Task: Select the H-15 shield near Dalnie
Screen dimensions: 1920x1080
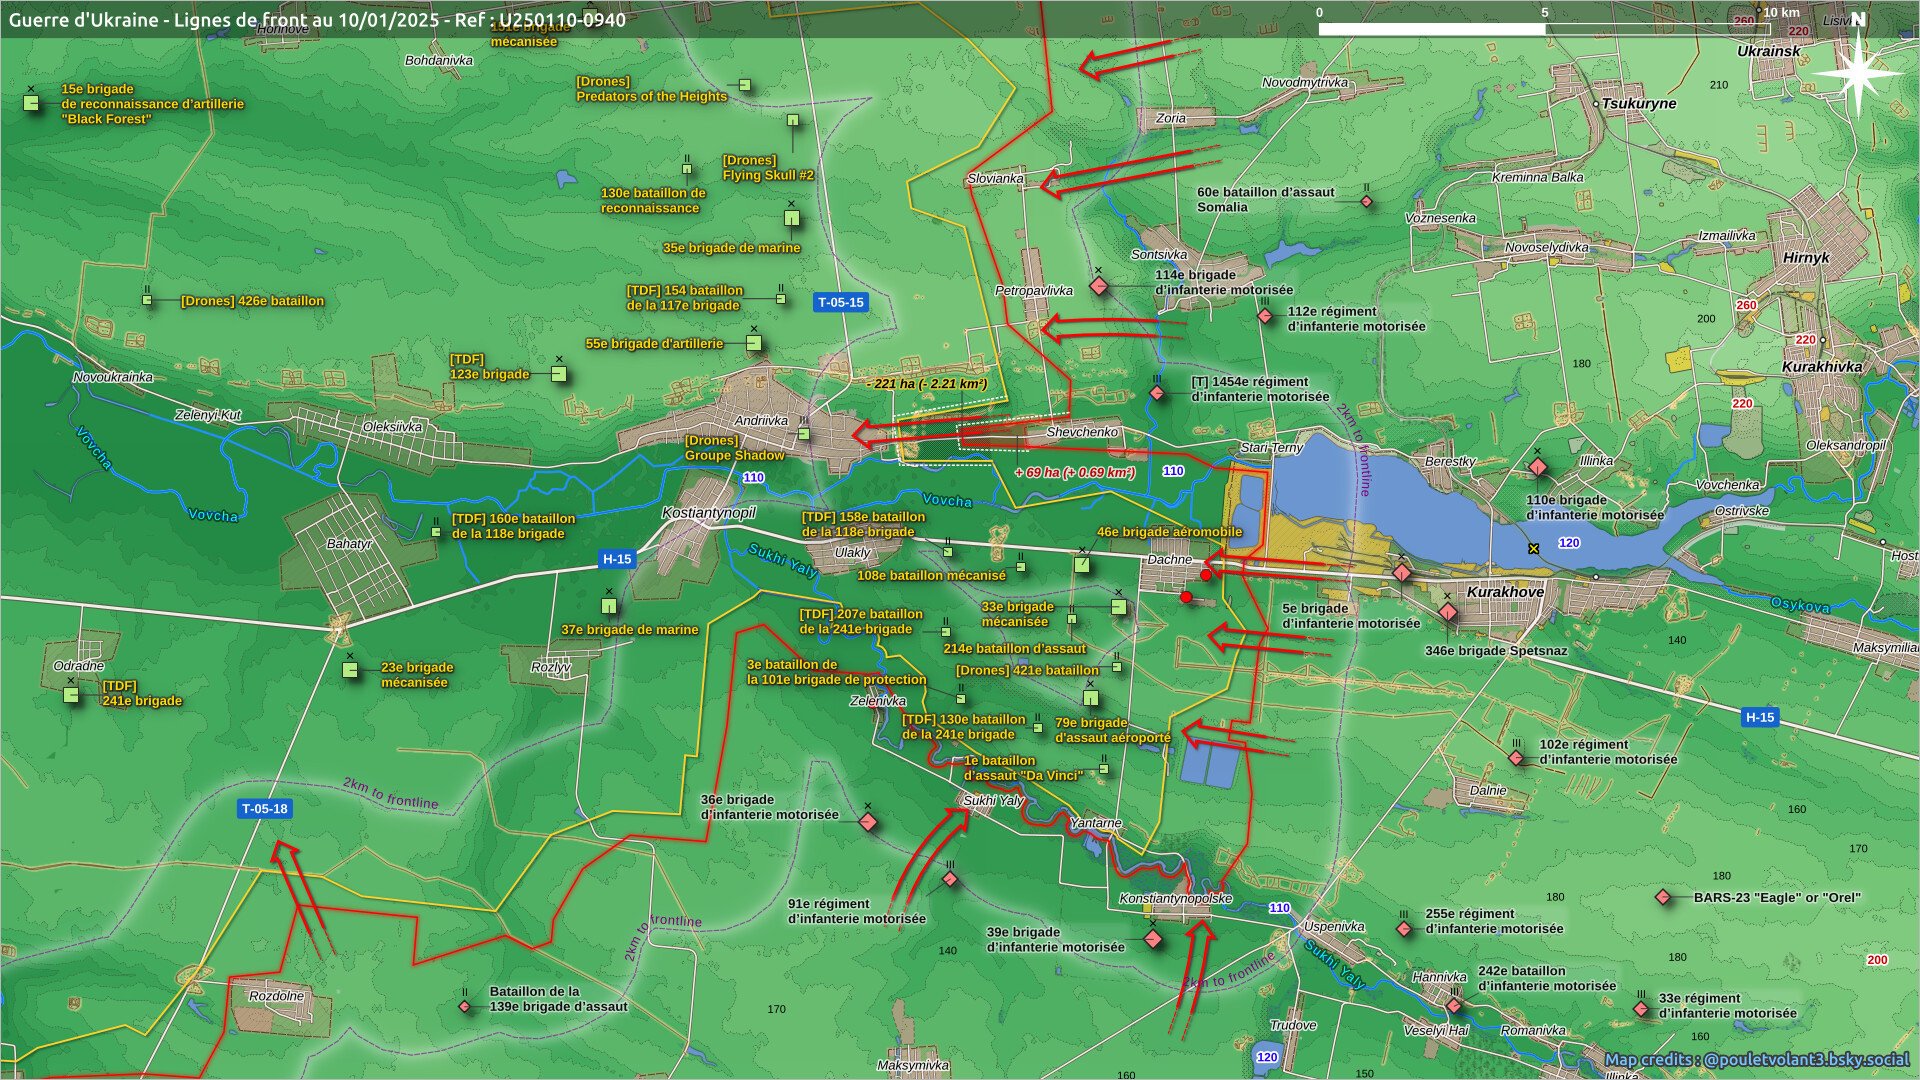Action: 1760,717
